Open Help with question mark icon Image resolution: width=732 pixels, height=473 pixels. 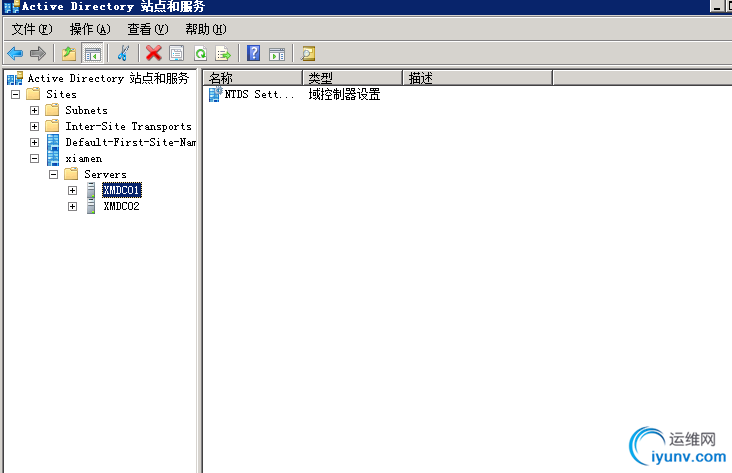pos(253,53)
